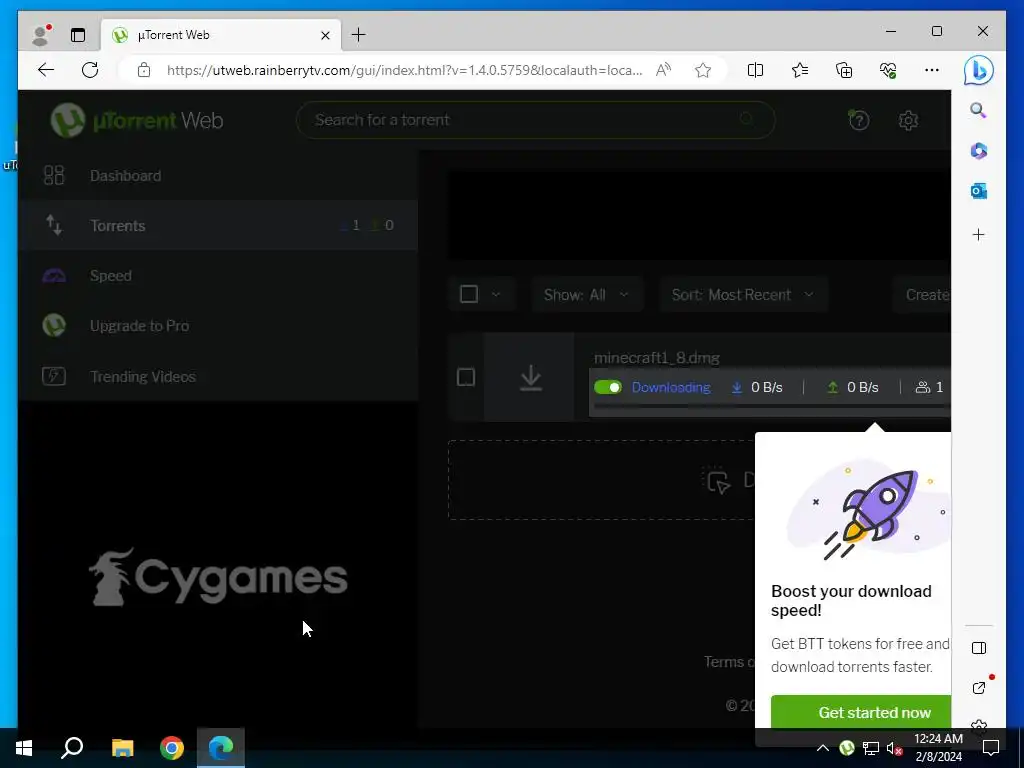
Task: Open Bing Copilot sidebar button
Action: tap(978, 70)
